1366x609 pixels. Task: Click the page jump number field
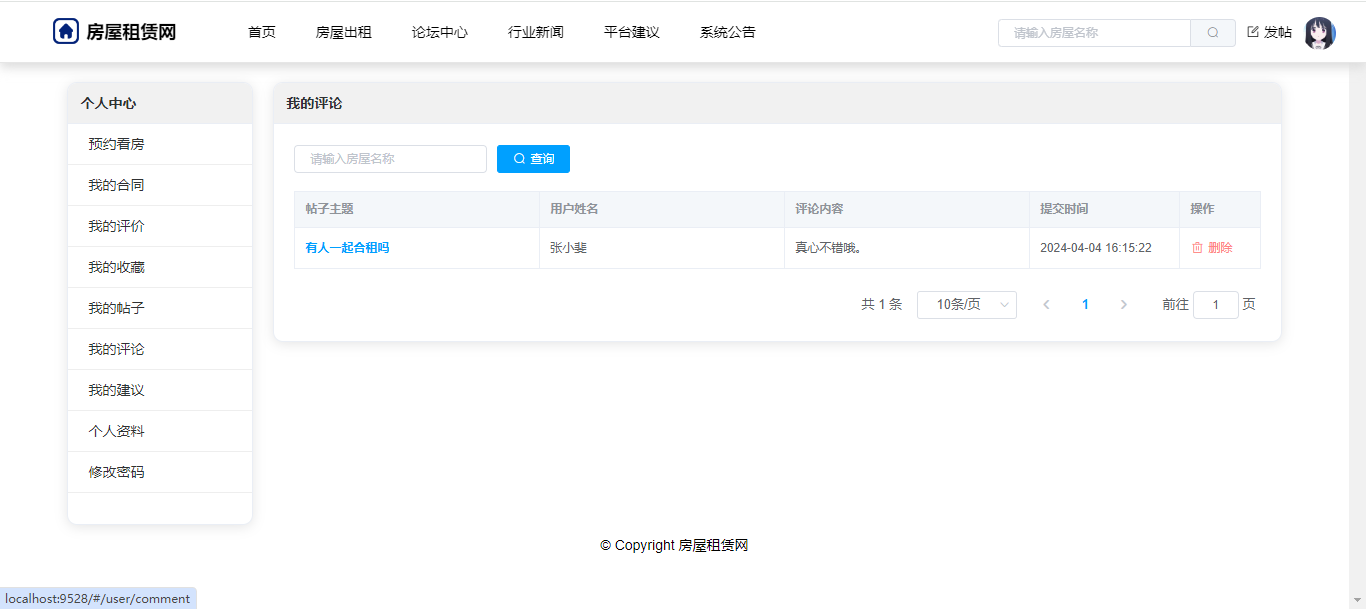pyautogui.click(x=1215, y=305)
